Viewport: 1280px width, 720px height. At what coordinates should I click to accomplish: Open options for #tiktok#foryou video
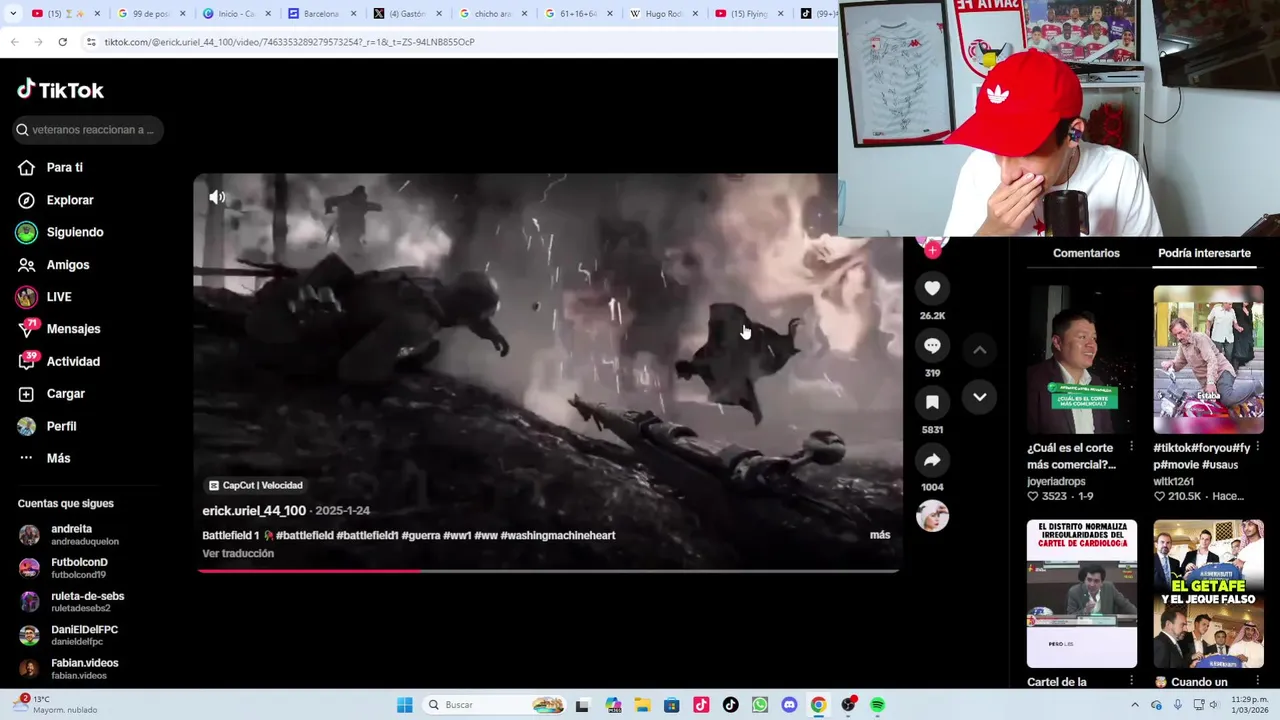coord(1257,447)
